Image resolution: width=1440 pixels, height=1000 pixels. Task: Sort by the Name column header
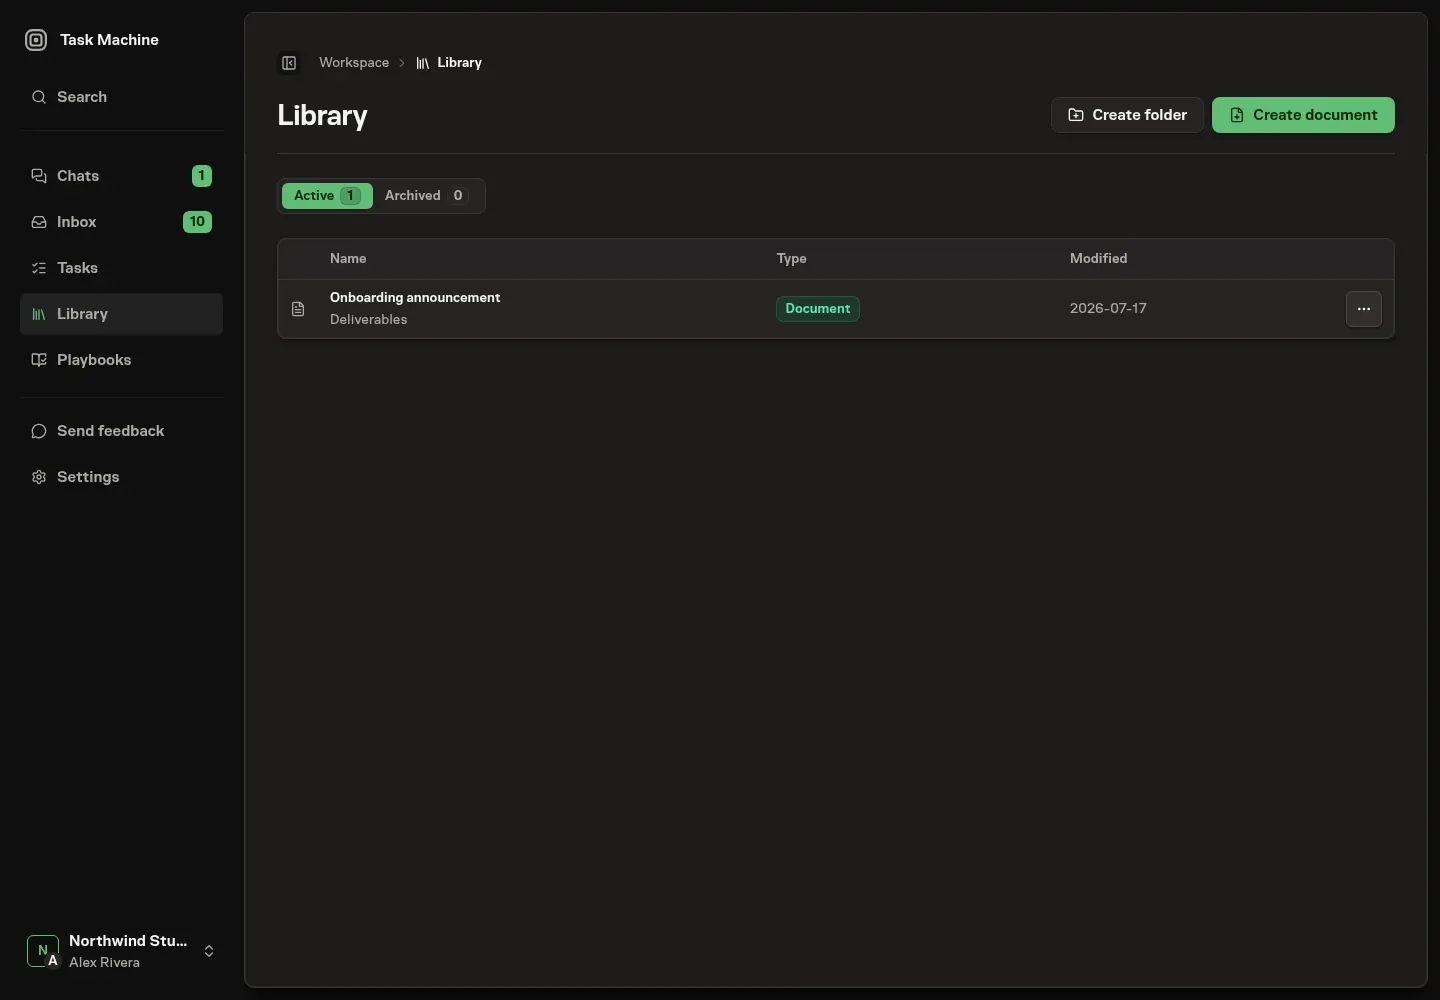coord(348,258)
